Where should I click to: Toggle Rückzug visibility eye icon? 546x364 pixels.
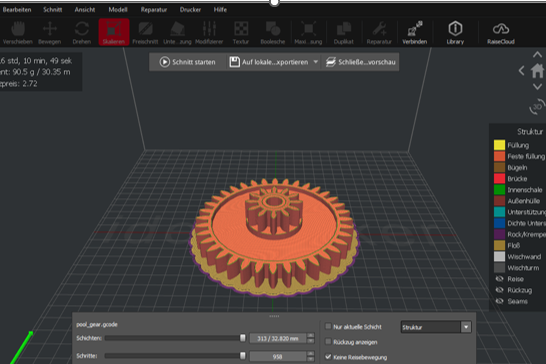(x=499, y=290)
